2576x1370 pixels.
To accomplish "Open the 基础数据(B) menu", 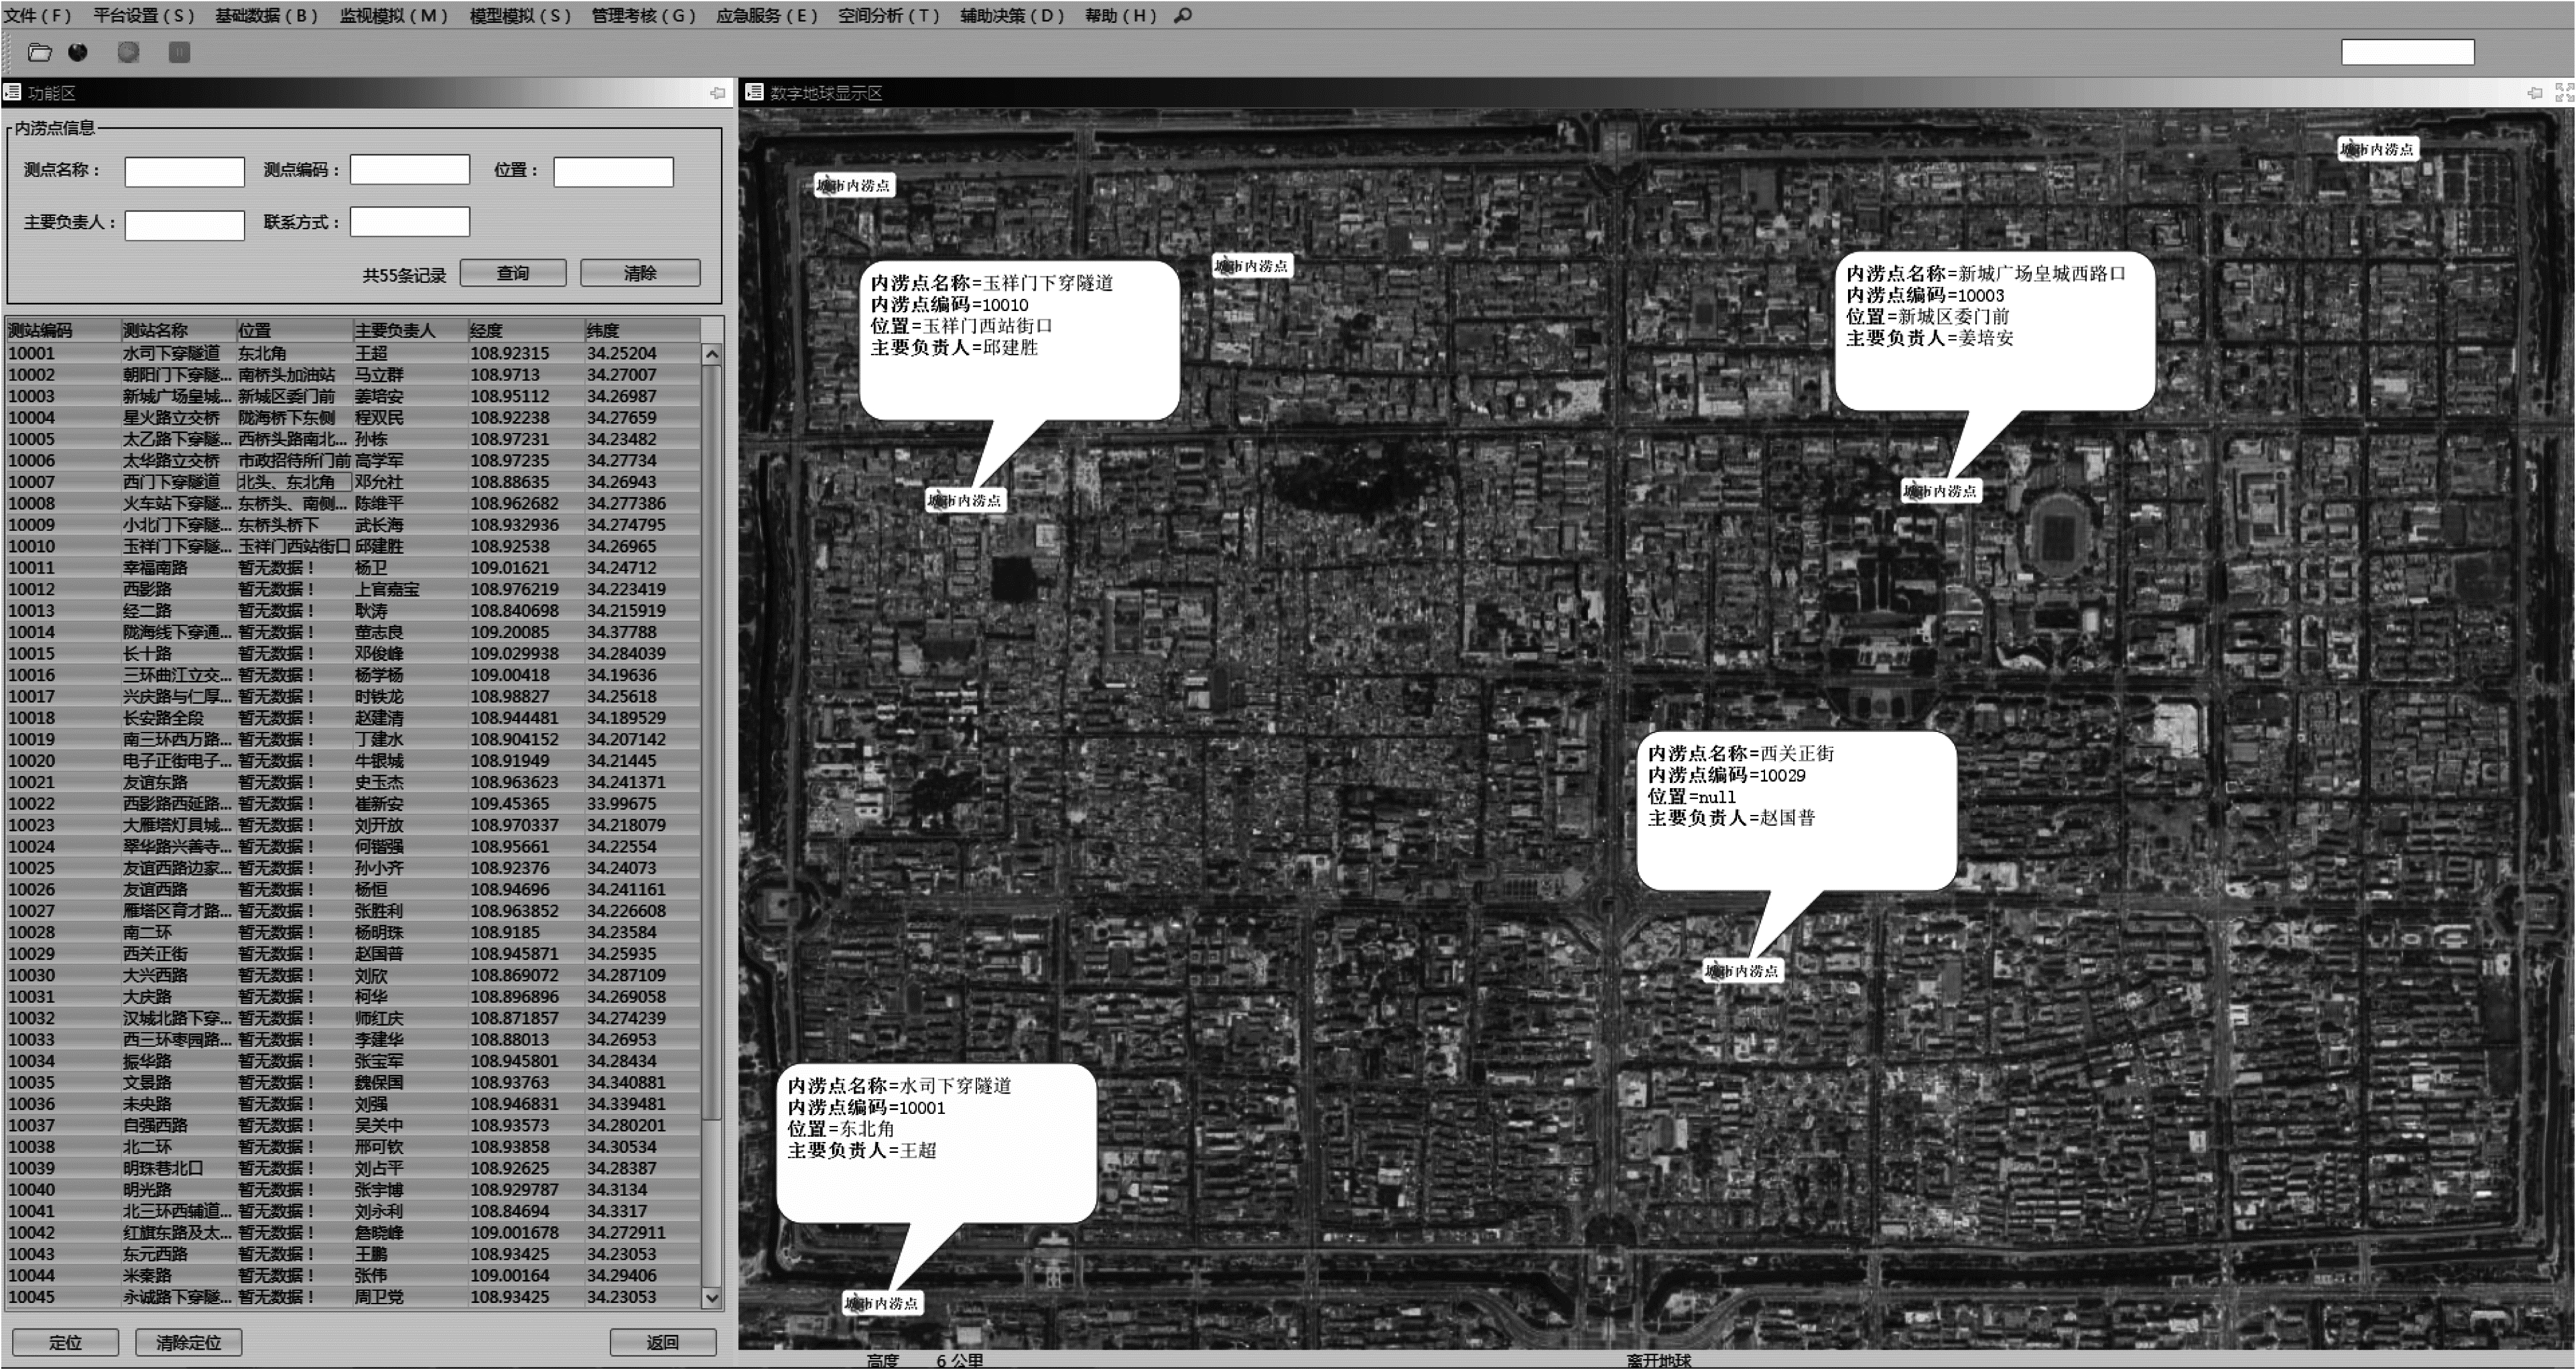I will [x=266, y=16].
